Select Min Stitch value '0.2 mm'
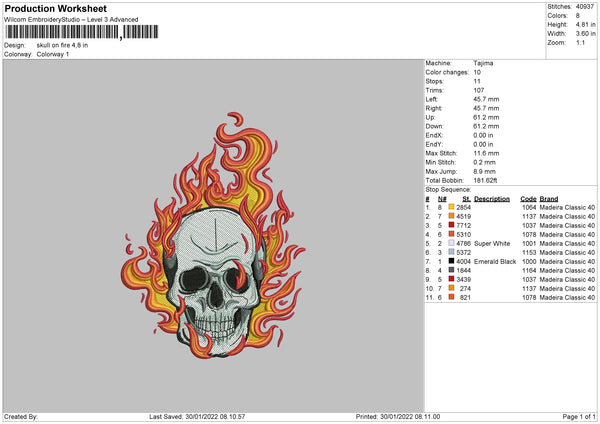 point(485,162)
